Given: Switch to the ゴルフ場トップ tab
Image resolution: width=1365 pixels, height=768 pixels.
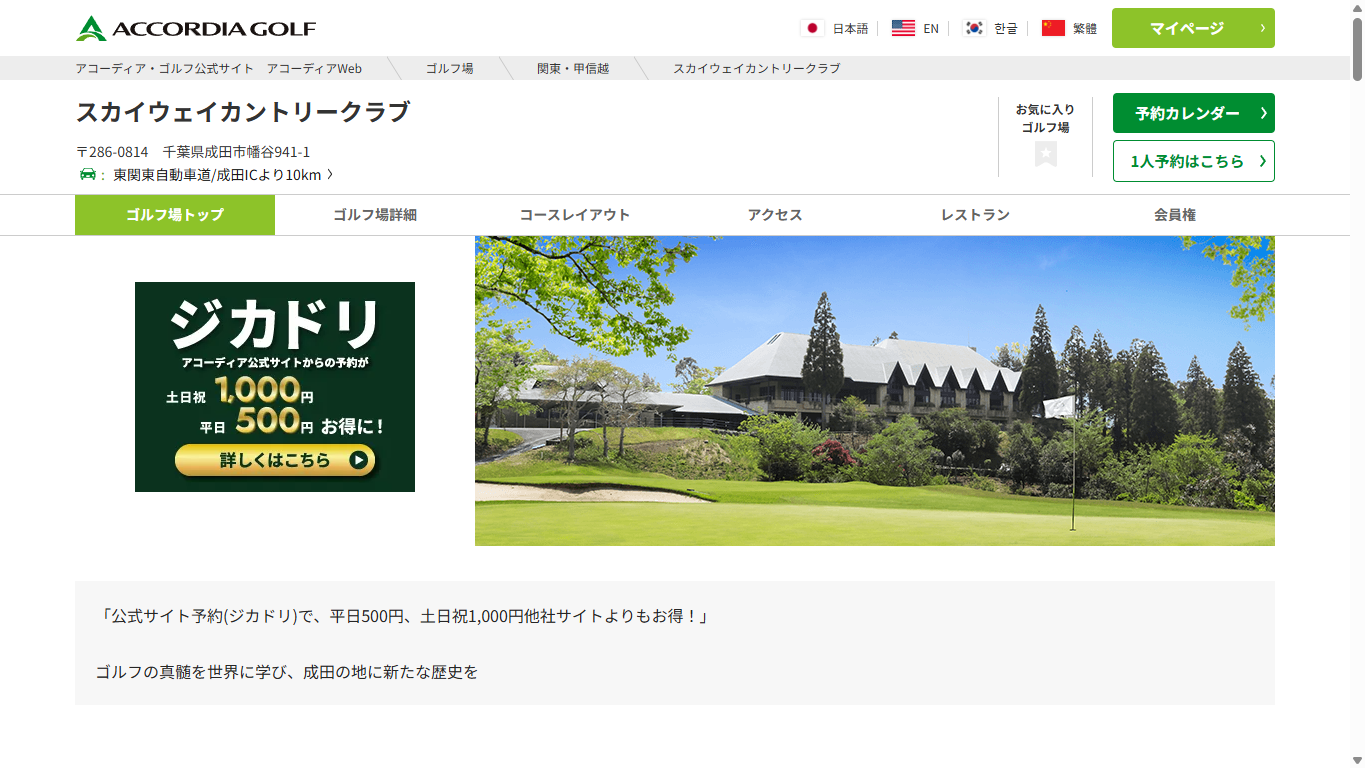Looking at the screenshot, I should 175,215.
